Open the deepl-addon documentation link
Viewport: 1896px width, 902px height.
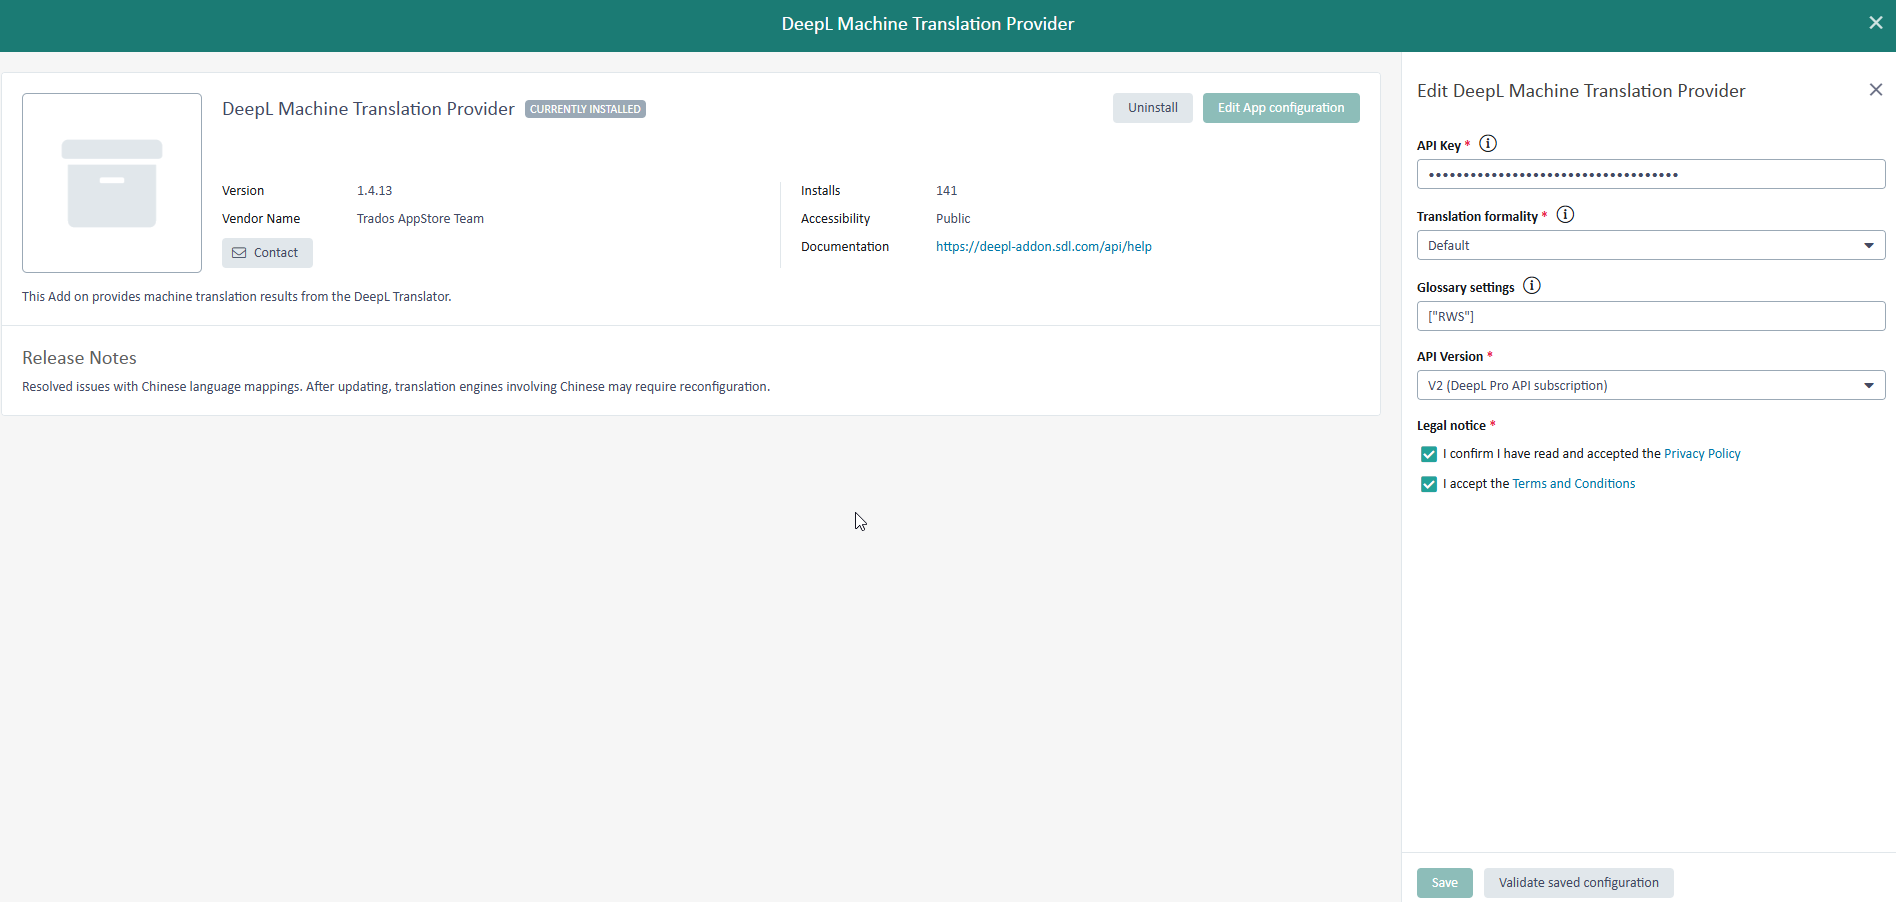[x=1044, y=246]
